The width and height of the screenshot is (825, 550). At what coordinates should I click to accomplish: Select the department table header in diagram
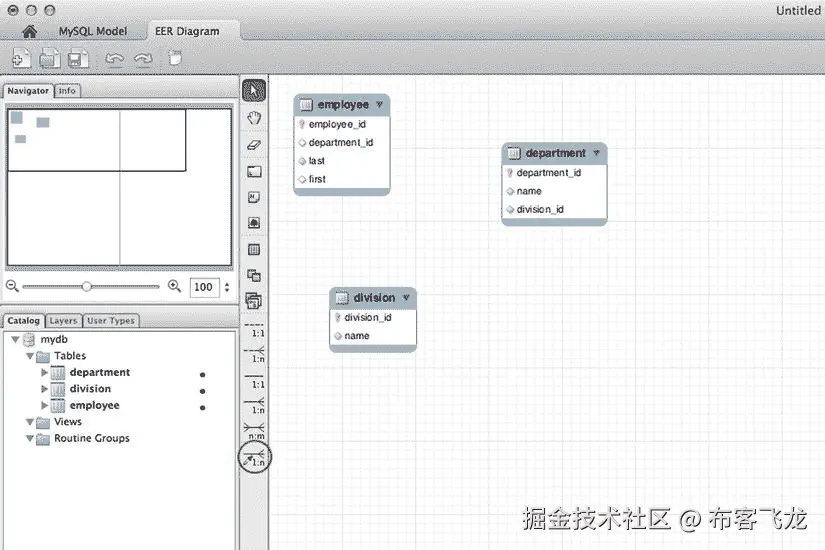tap(554, 153)
